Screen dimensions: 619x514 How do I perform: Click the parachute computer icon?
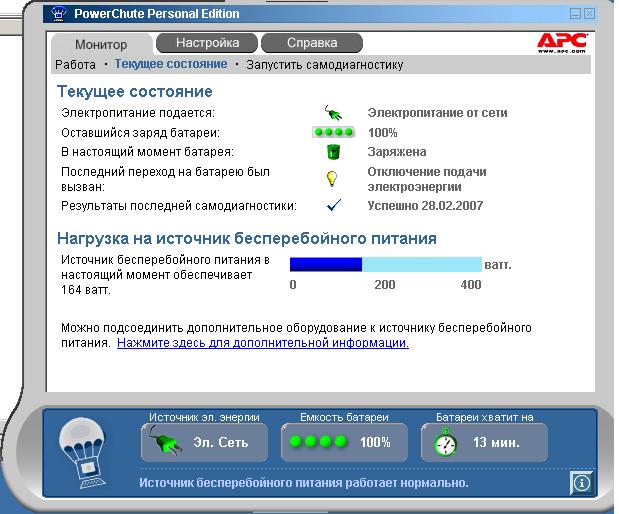click(83, 453)
